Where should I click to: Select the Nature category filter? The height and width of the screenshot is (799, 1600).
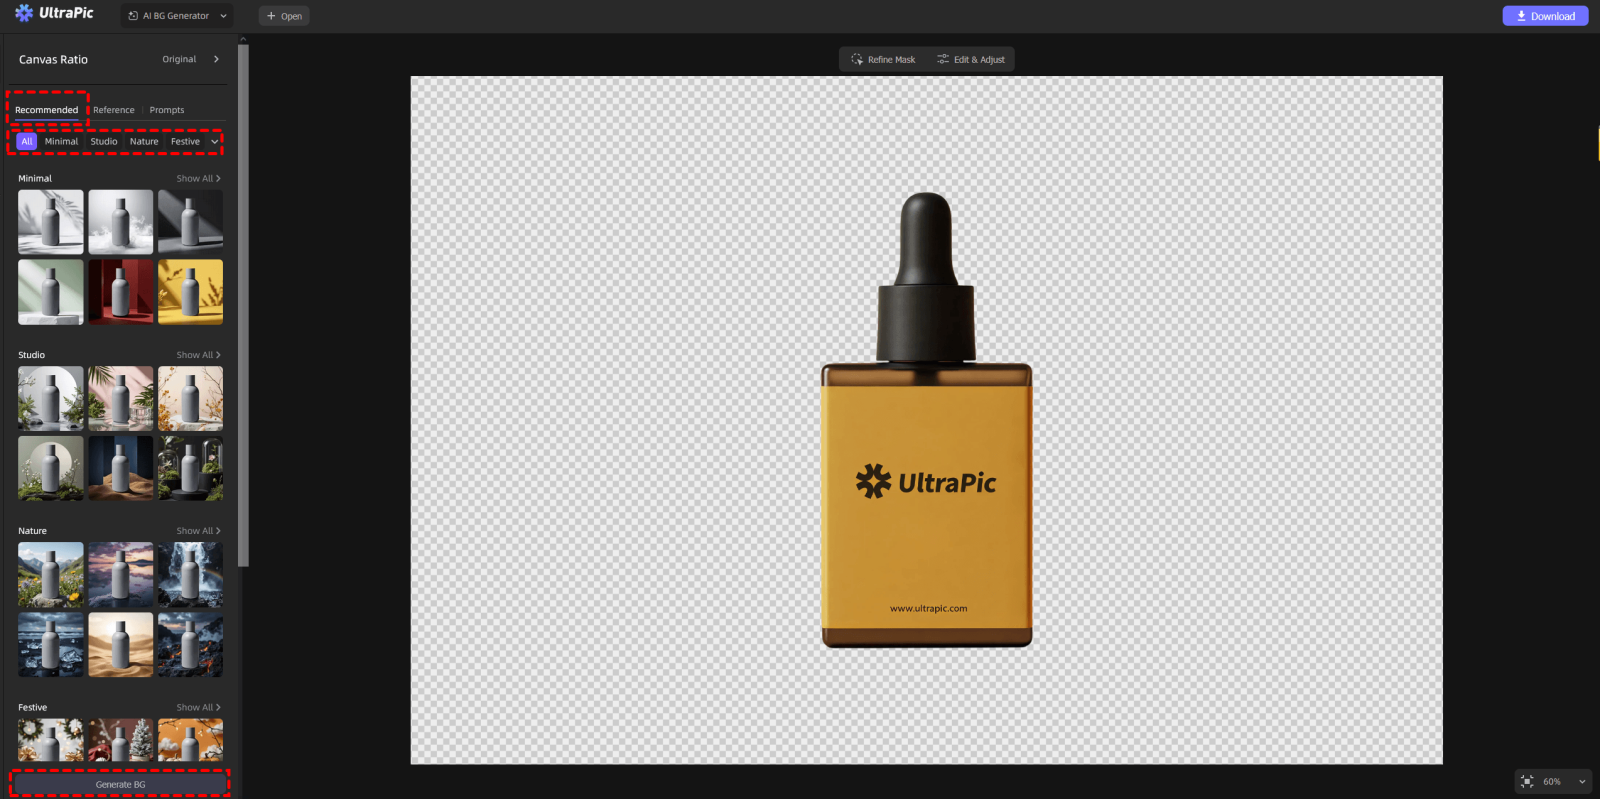[144, 142]
